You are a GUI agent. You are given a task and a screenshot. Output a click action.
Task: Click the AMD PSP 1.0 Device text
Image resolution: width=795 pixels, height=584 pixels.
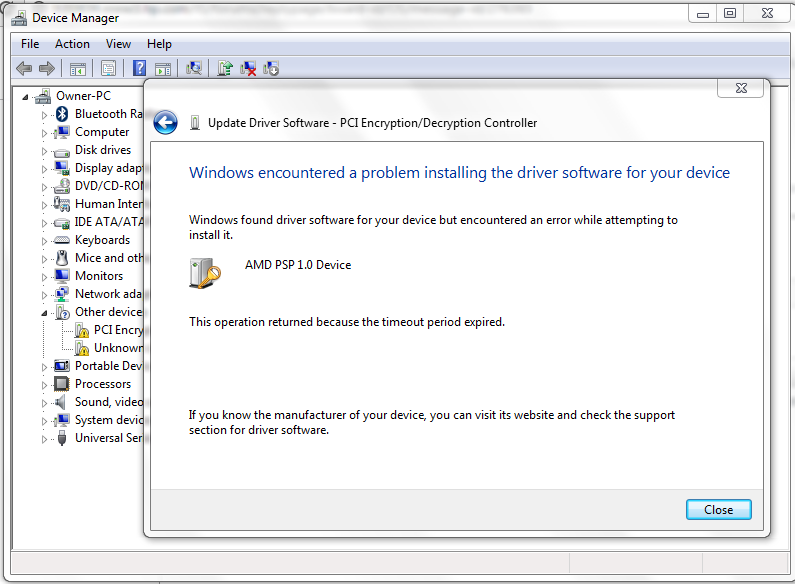[298, 265]
